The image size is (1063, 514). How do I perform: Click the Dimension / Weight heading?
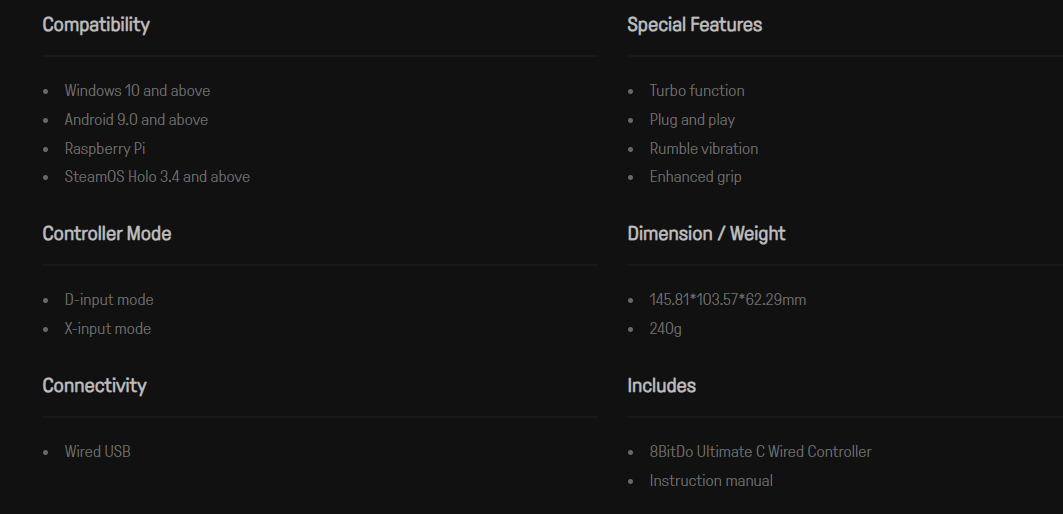(706, 234)
